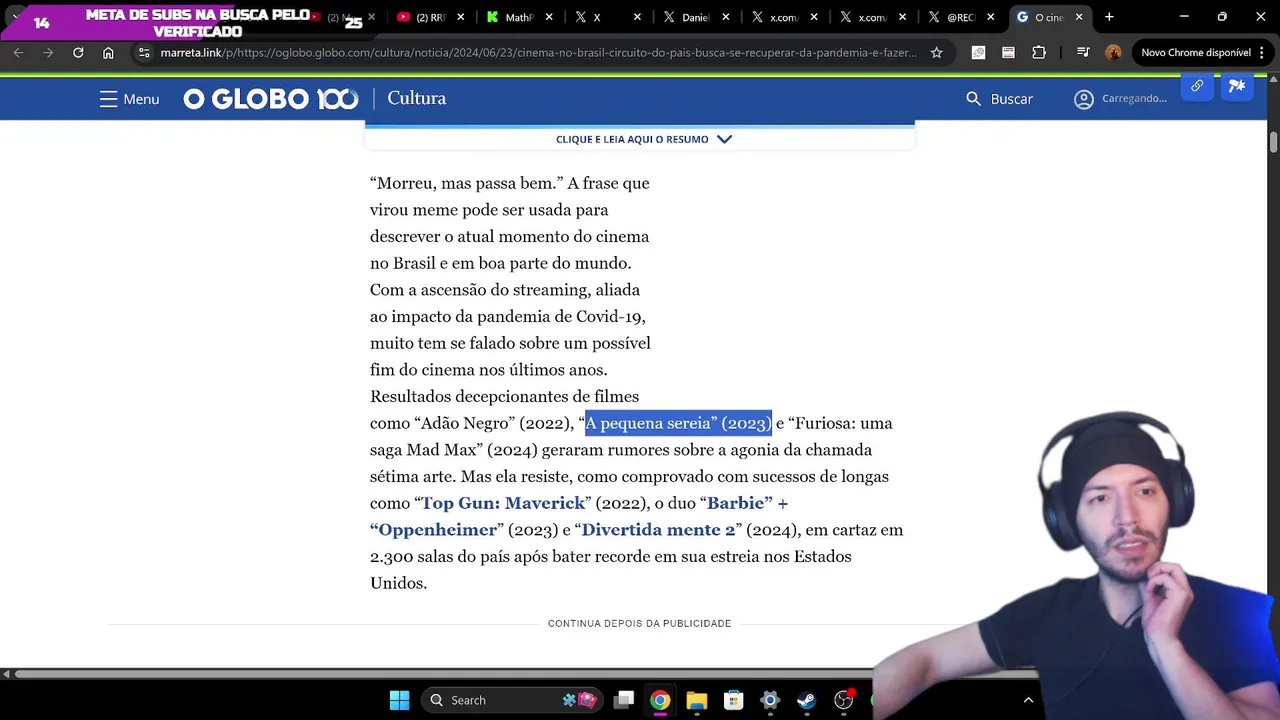The image size is (1280, 720).
Task: Click the Buscar label
Action: tap(1012, 99)
